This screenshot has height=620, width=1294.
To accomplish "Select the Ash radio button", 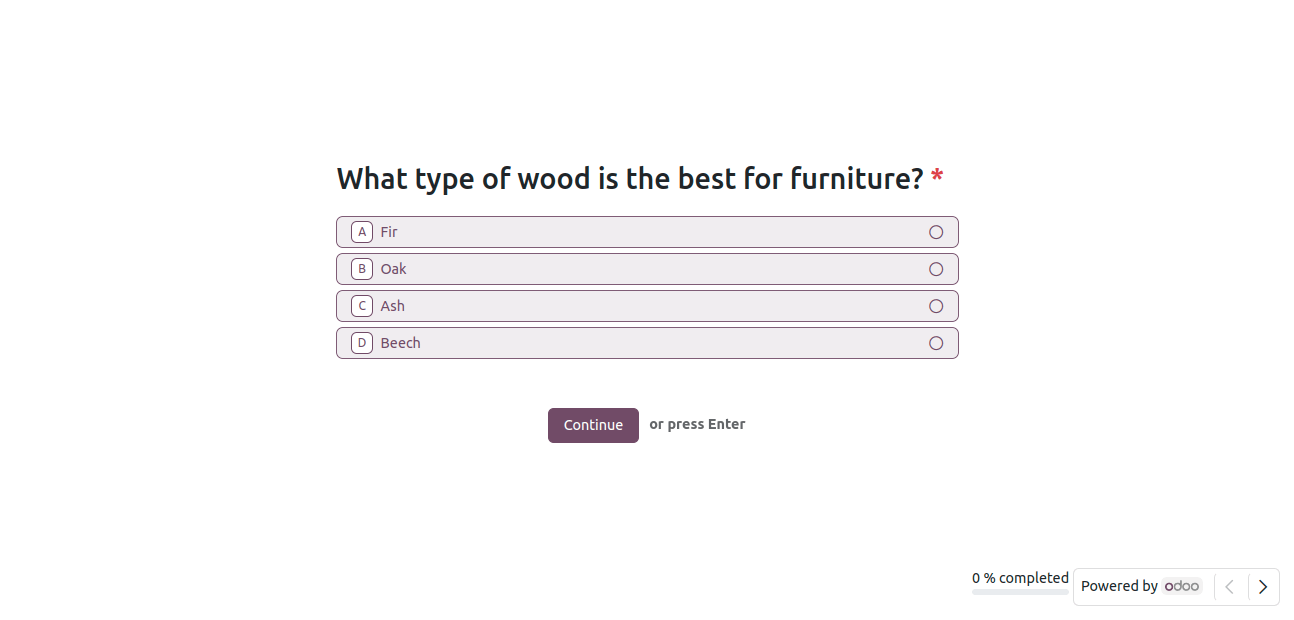I will 936,306.
